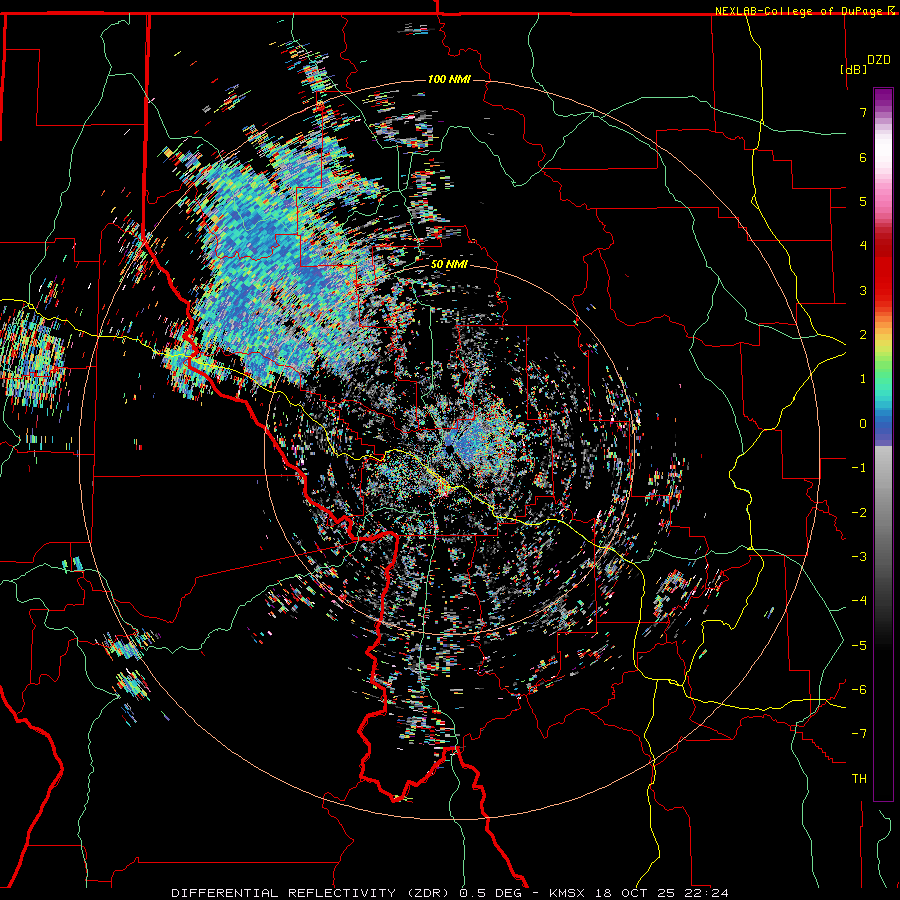Click the TH threshold label on colorbar
900x900 pixels.
tap(859, 779)
